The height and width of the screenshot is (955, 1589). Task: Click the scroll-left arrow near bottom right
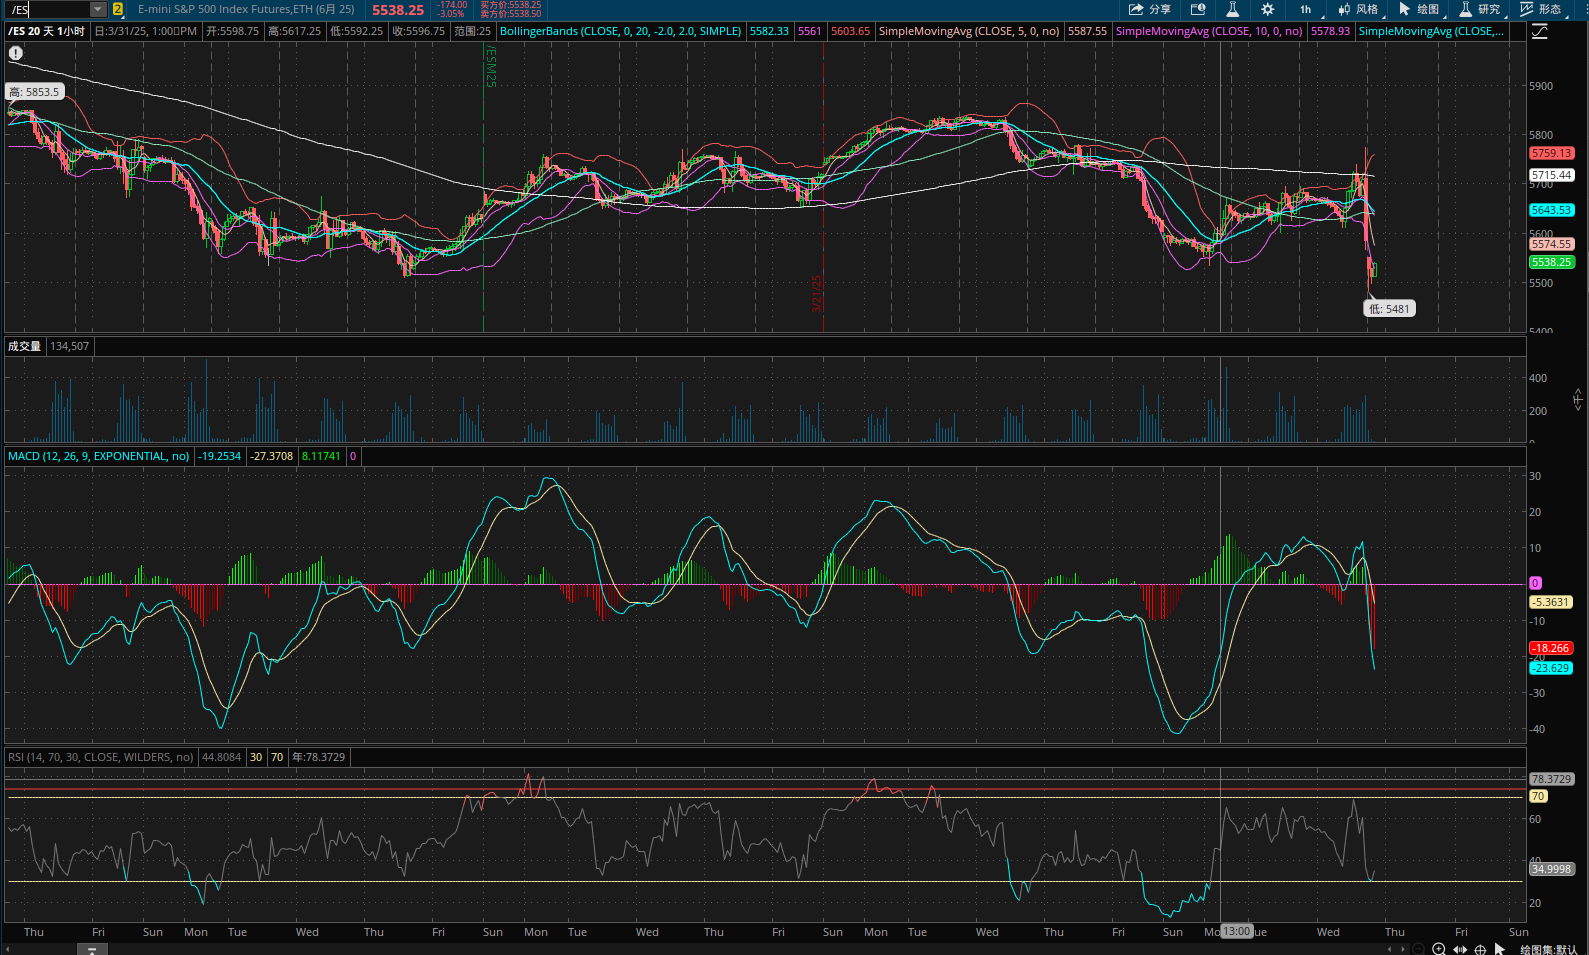coord(1388,949)
